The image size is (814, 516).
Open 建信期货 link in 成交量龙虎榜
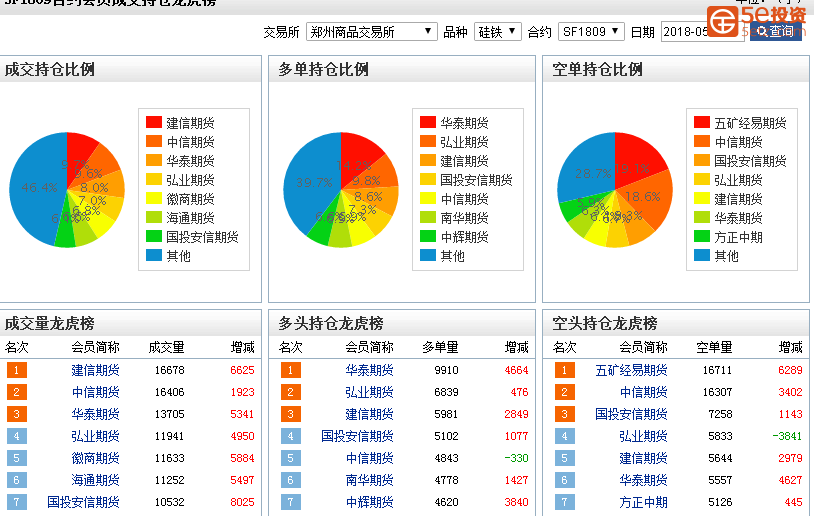(x=96, y=370)
